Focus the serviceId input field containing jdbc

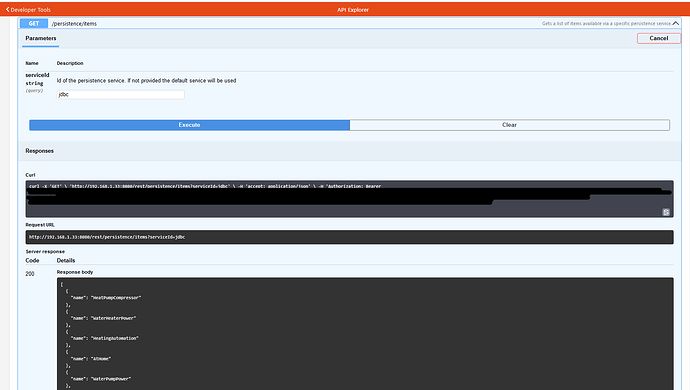pyautogui.click(x=121, y=94)
